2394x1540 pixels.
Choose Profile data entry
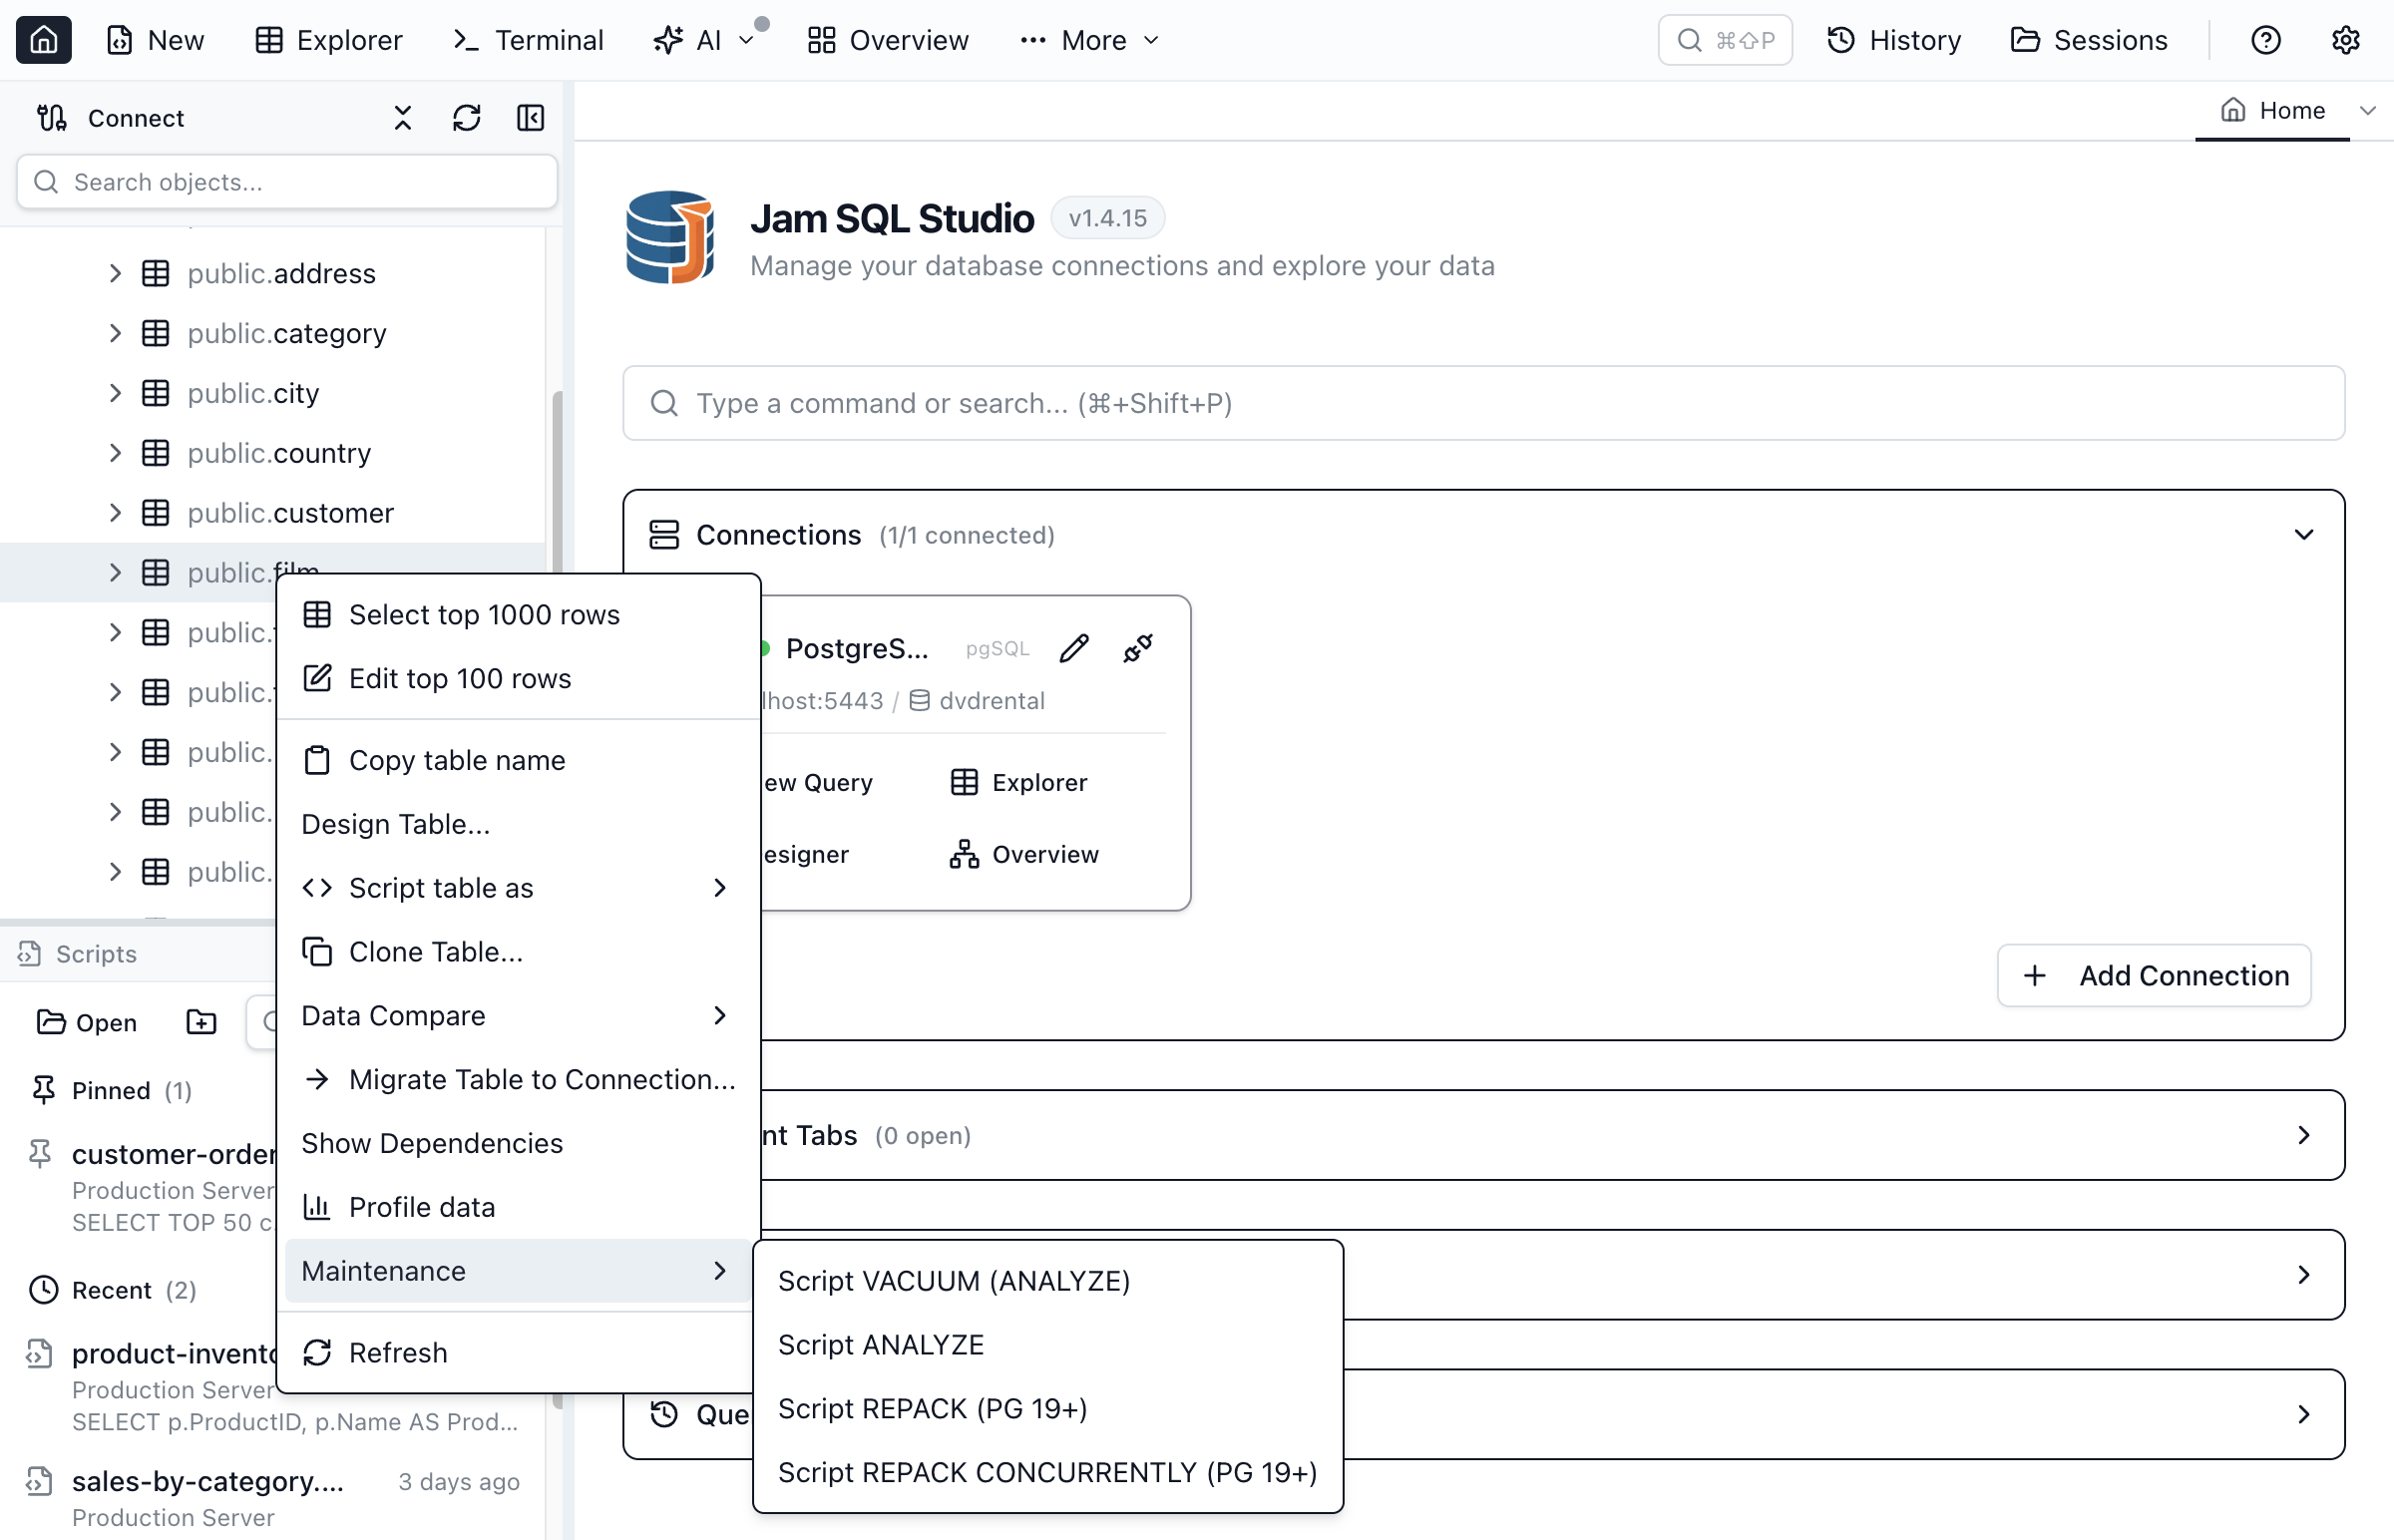(x=518, y=1209)
